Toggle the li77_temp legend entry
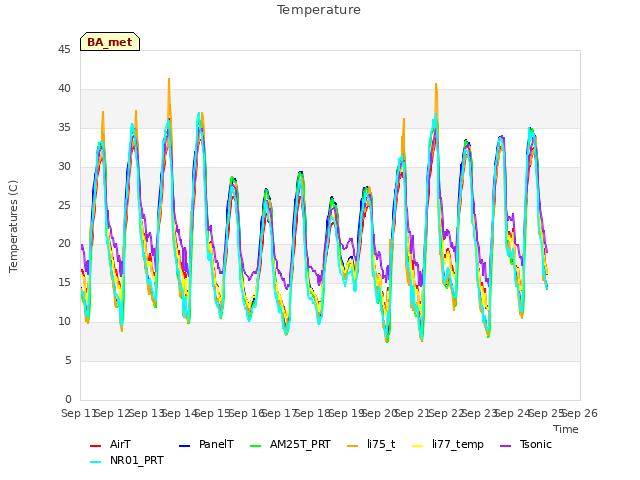Viewport: 640px width, 480px height. pyautogui.click(x=448, y=444)
